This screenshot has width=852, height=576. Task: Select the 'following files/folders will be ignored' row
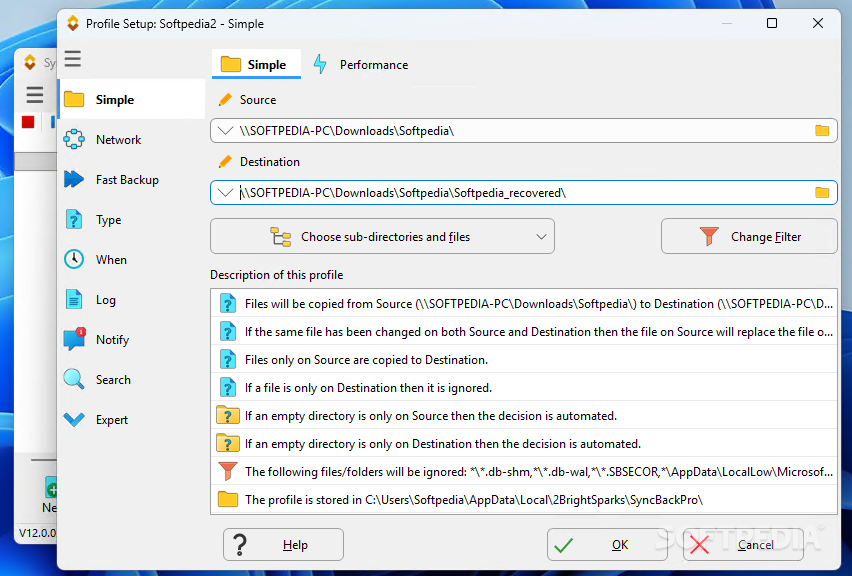tap(524, 472)
